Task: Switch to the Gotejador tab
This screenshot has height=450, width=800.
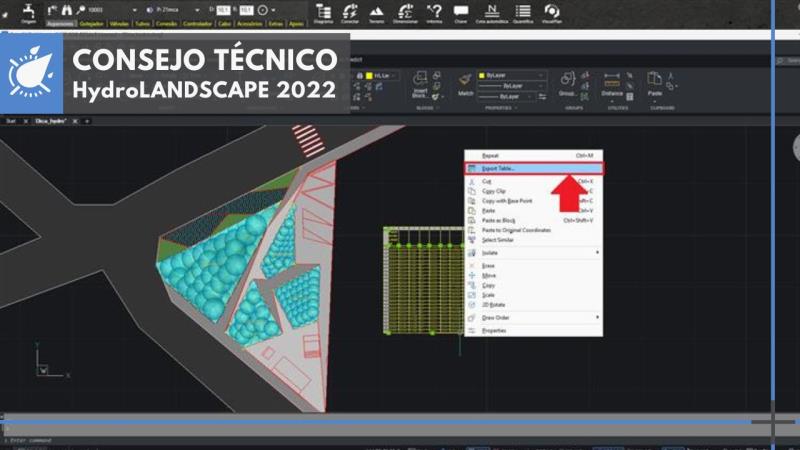Action: (x=92, y=23)
